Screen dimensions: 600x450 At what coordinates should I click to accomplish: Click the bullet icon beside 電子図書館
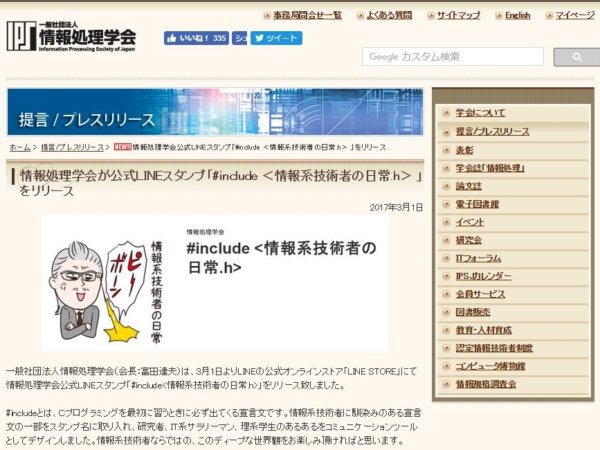point(446,204)
